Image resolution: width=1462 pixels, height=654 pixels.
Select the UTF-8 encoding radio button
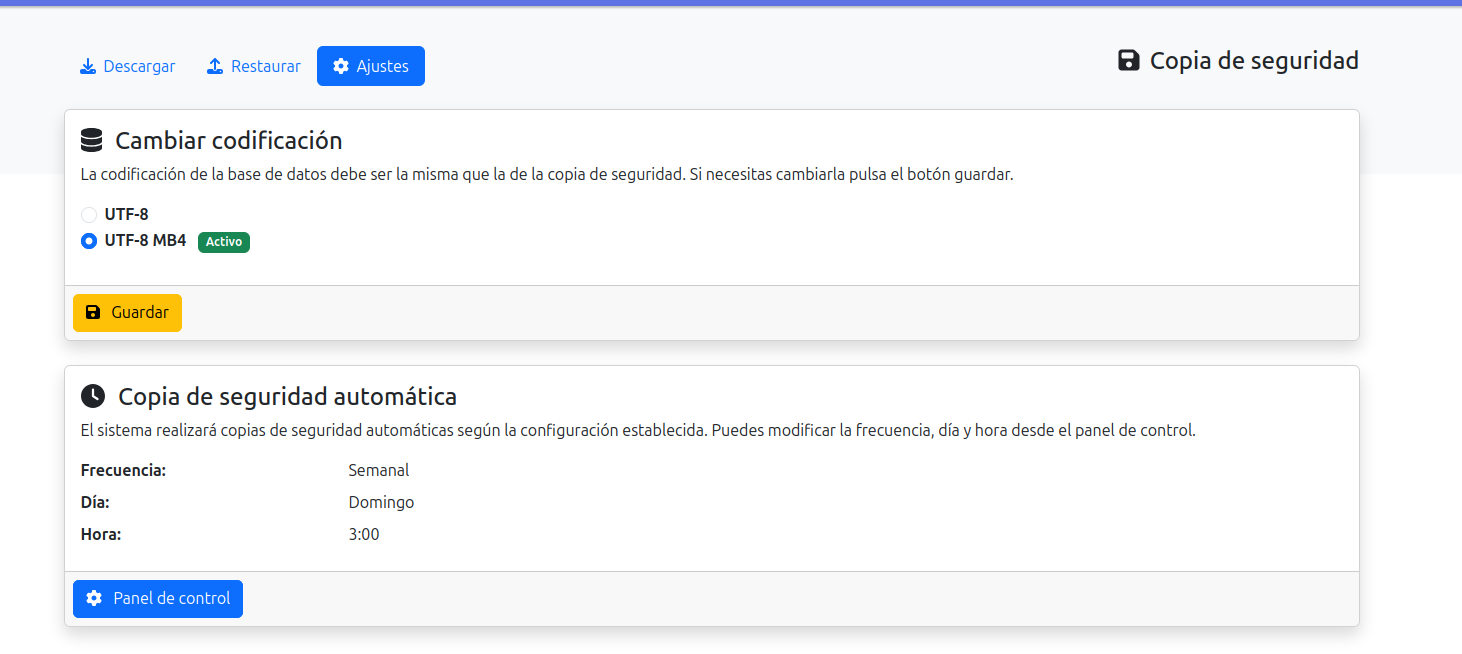tap(88, 214)
